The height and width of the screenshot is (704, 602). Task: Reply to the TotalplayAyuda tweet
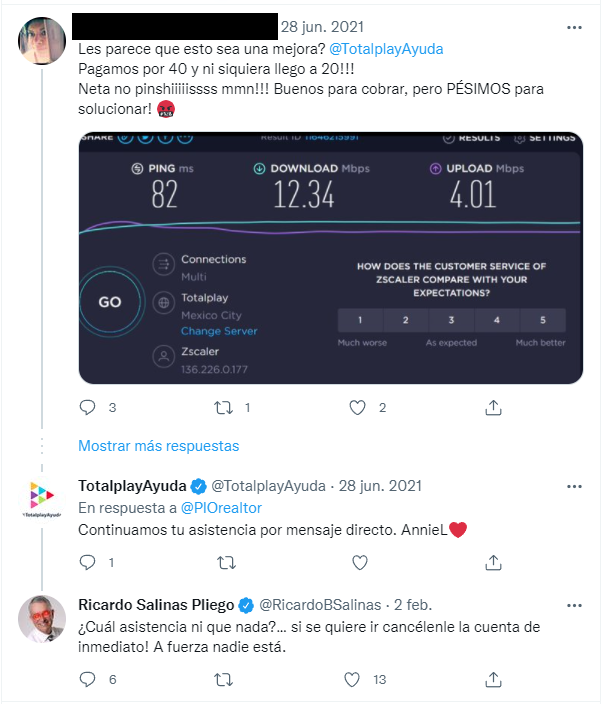click(x=87, y=562)
